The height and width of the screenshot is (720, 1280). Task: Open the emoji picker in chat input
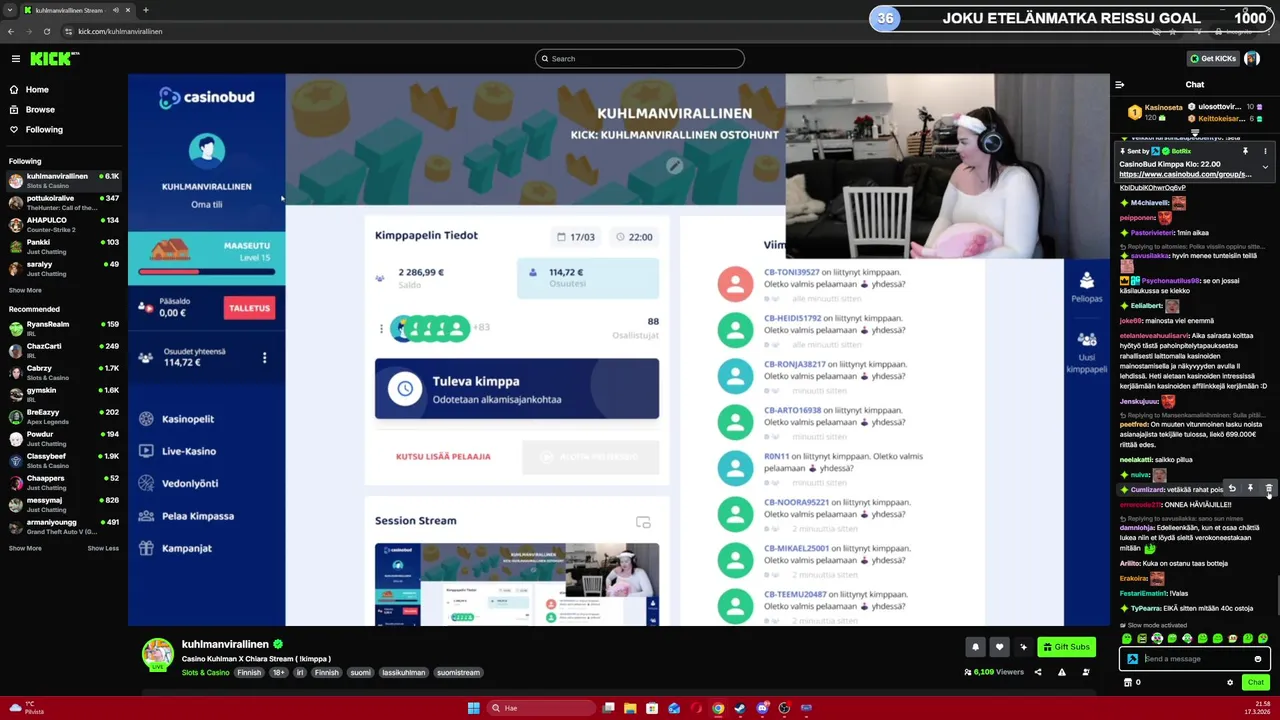[x=1258, y=659]
